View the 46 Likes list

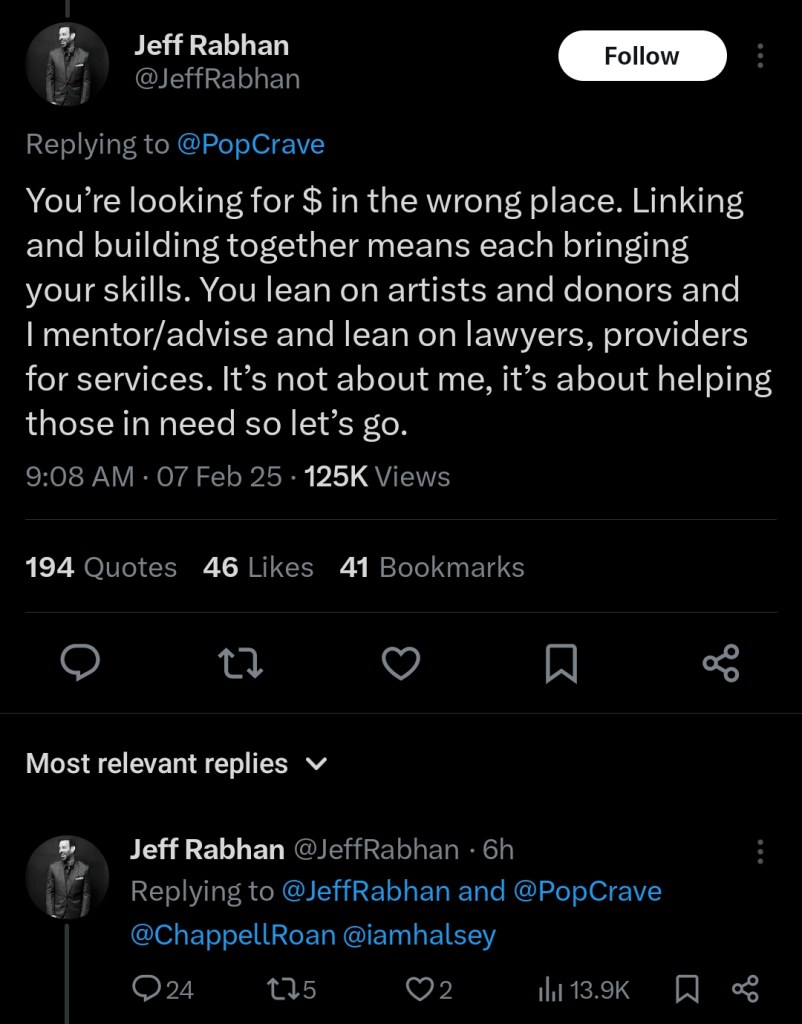(257, 567)
